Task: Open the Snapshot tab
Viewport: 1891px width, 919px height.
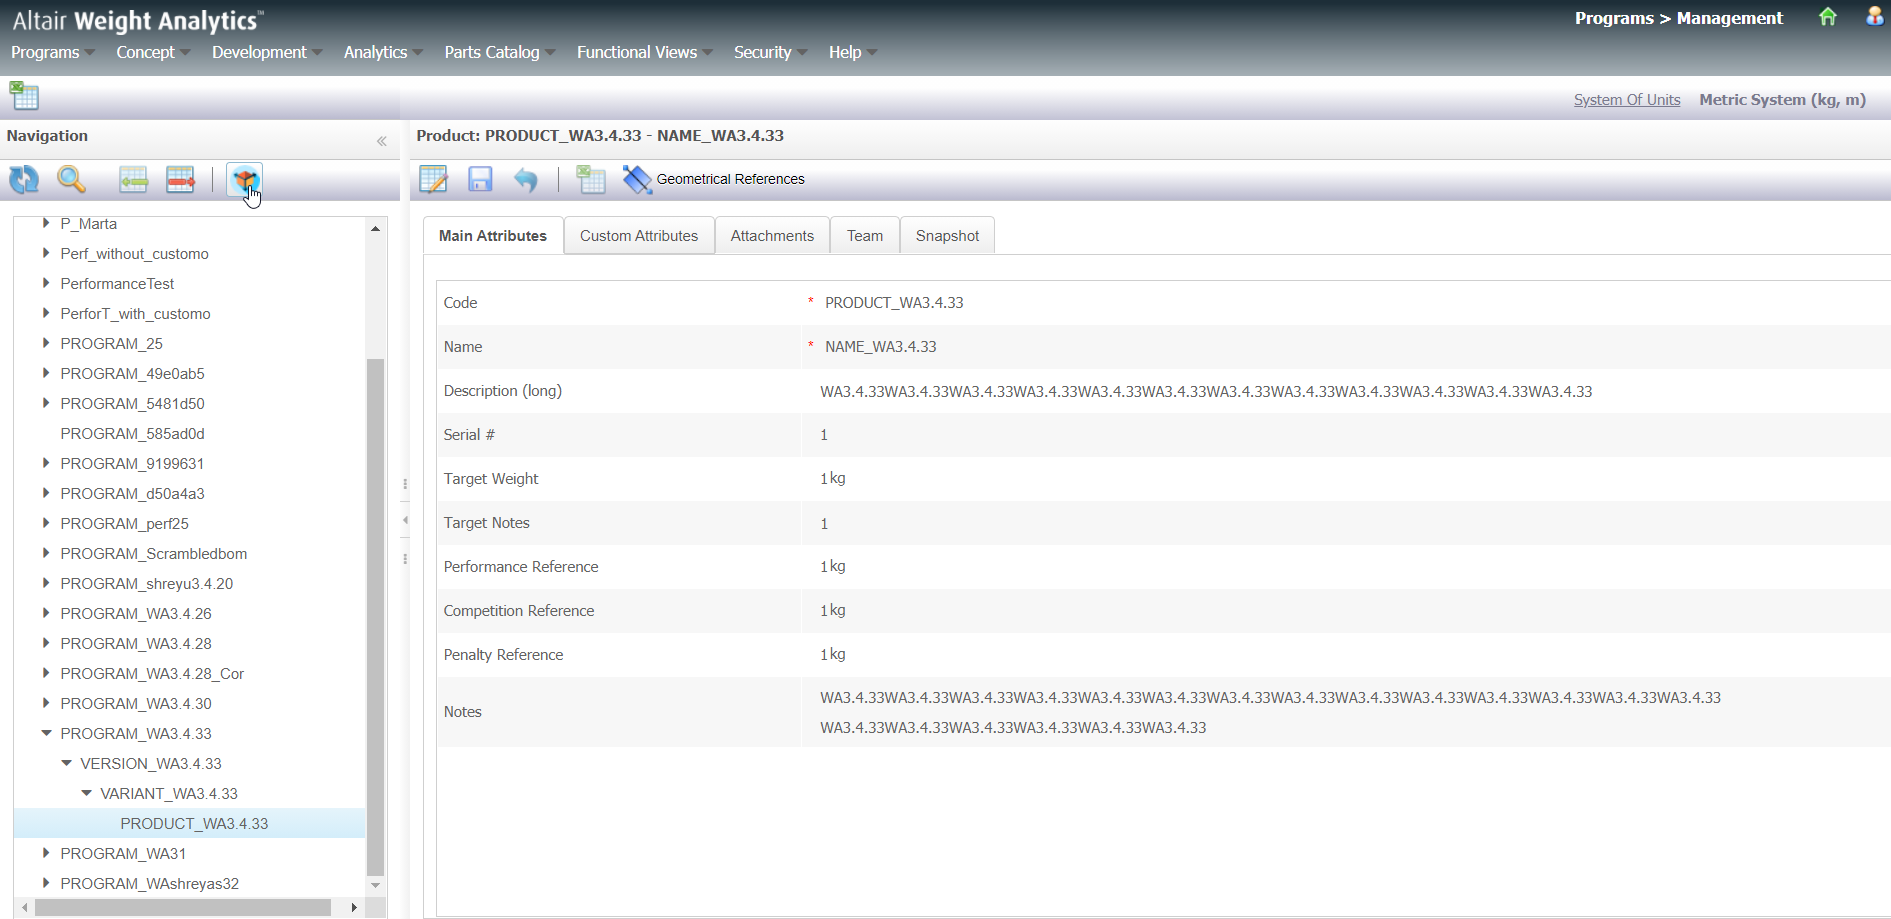Action: tap(946, 236)
